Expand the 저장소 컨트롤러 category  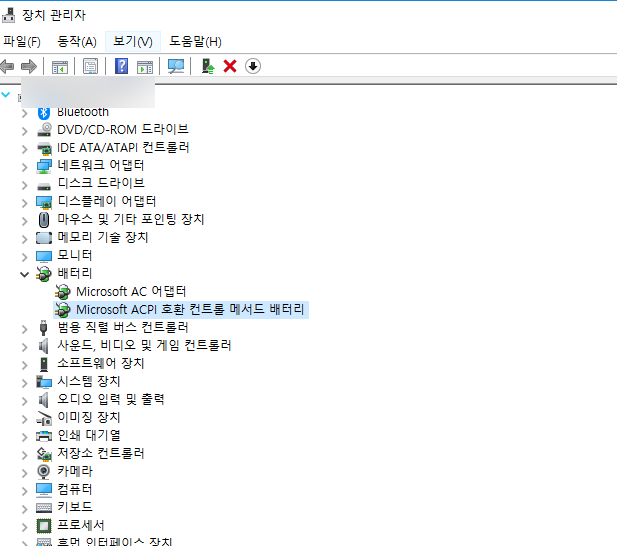(x=25, y=455)
